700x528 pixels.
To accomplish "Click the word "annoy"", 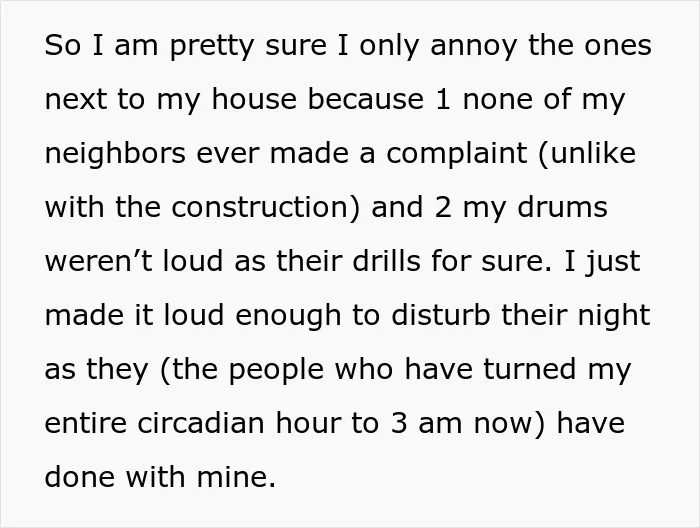I will click(473, 47).
